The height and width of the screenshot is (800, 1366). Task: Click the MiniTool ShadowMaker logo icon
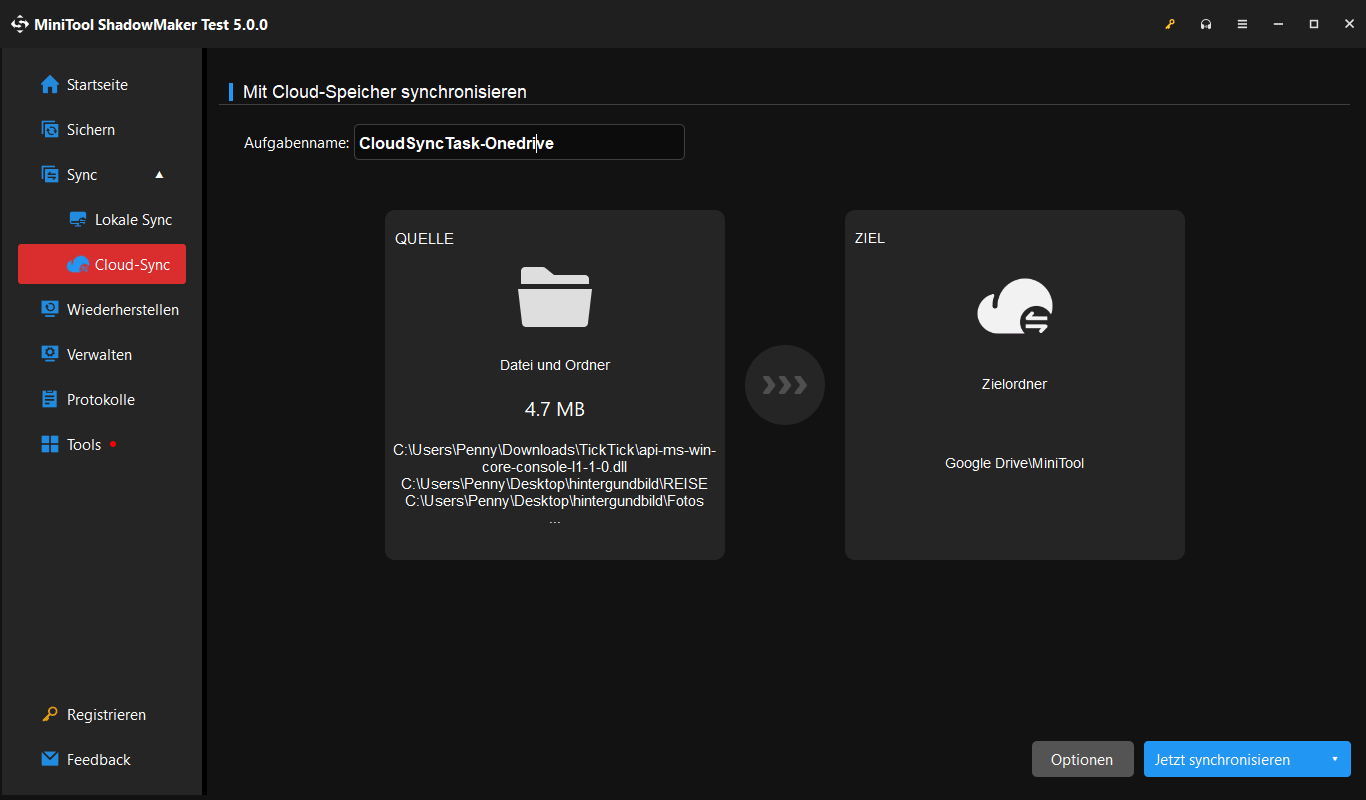[20, 24]
